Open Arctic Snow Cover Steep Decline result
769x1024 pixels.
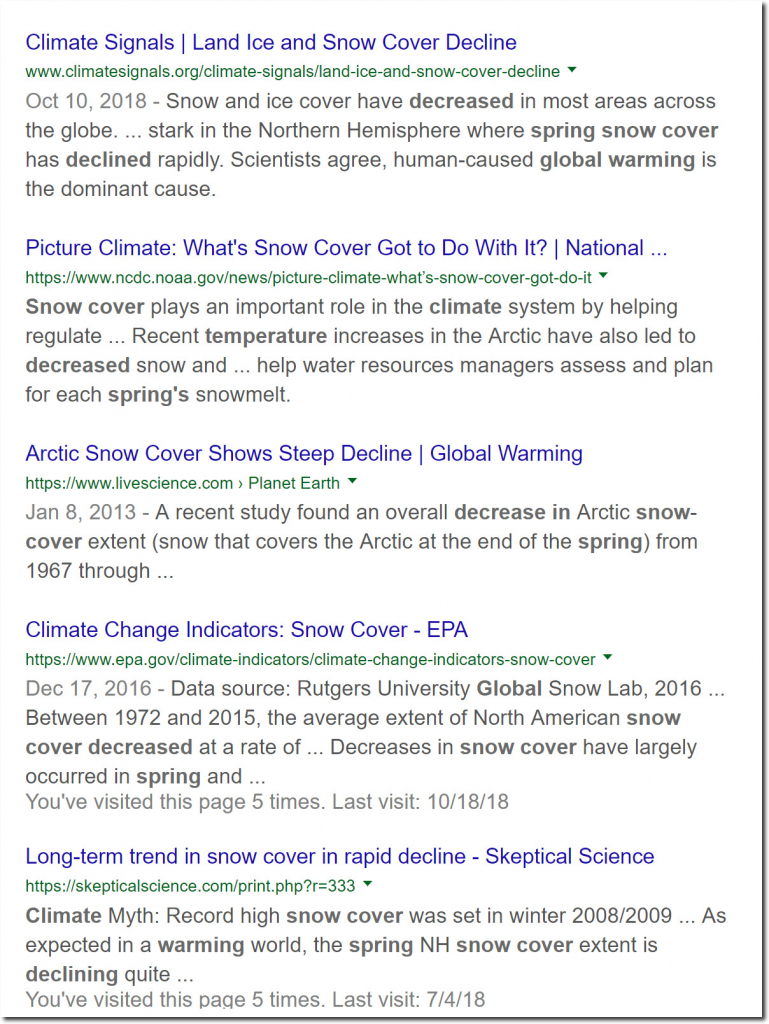click(304, 453)
